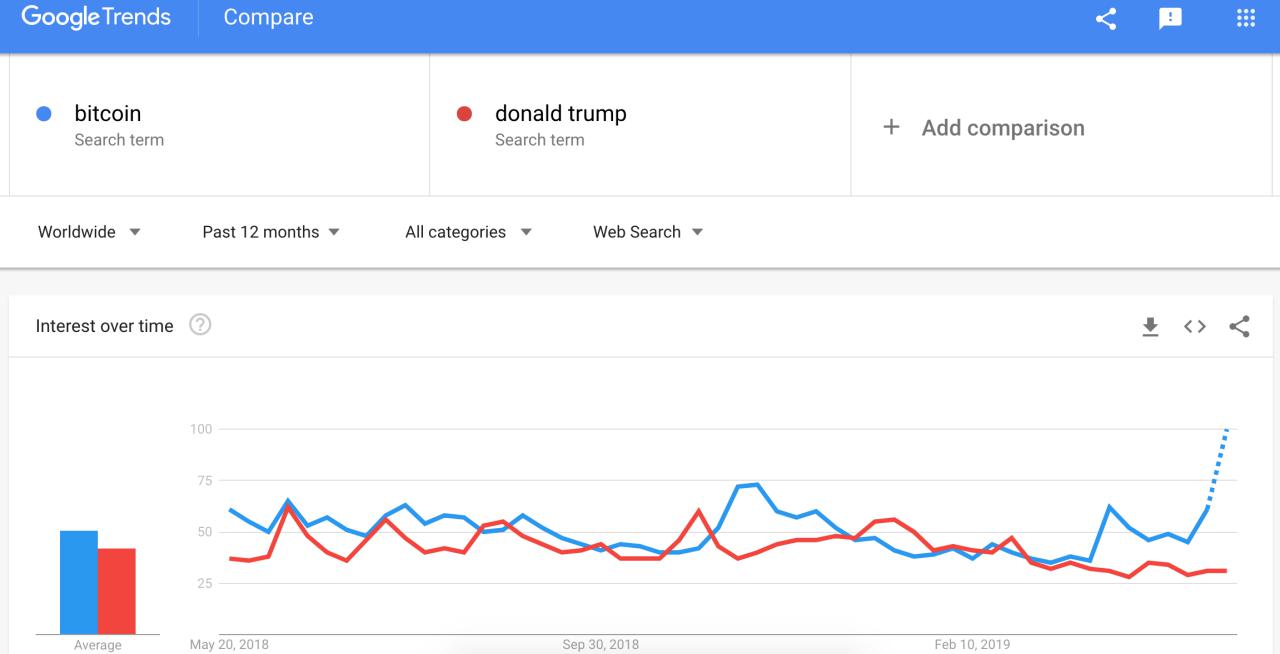Open the Web Search type dropdown
This screenshot has width=1280, height=654.
coord(646,231)
